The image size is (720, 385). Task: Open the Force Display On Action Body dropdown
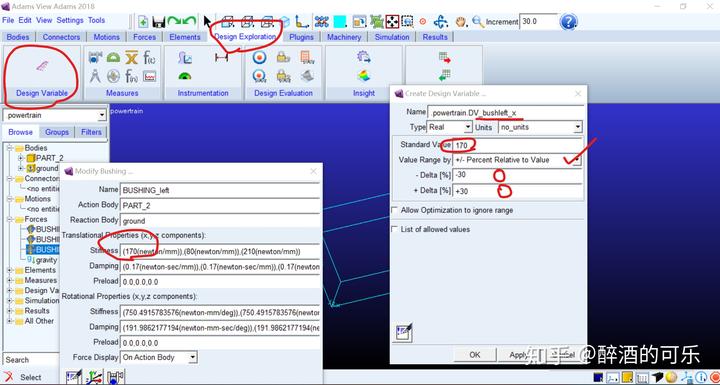(x=193, y=357)
